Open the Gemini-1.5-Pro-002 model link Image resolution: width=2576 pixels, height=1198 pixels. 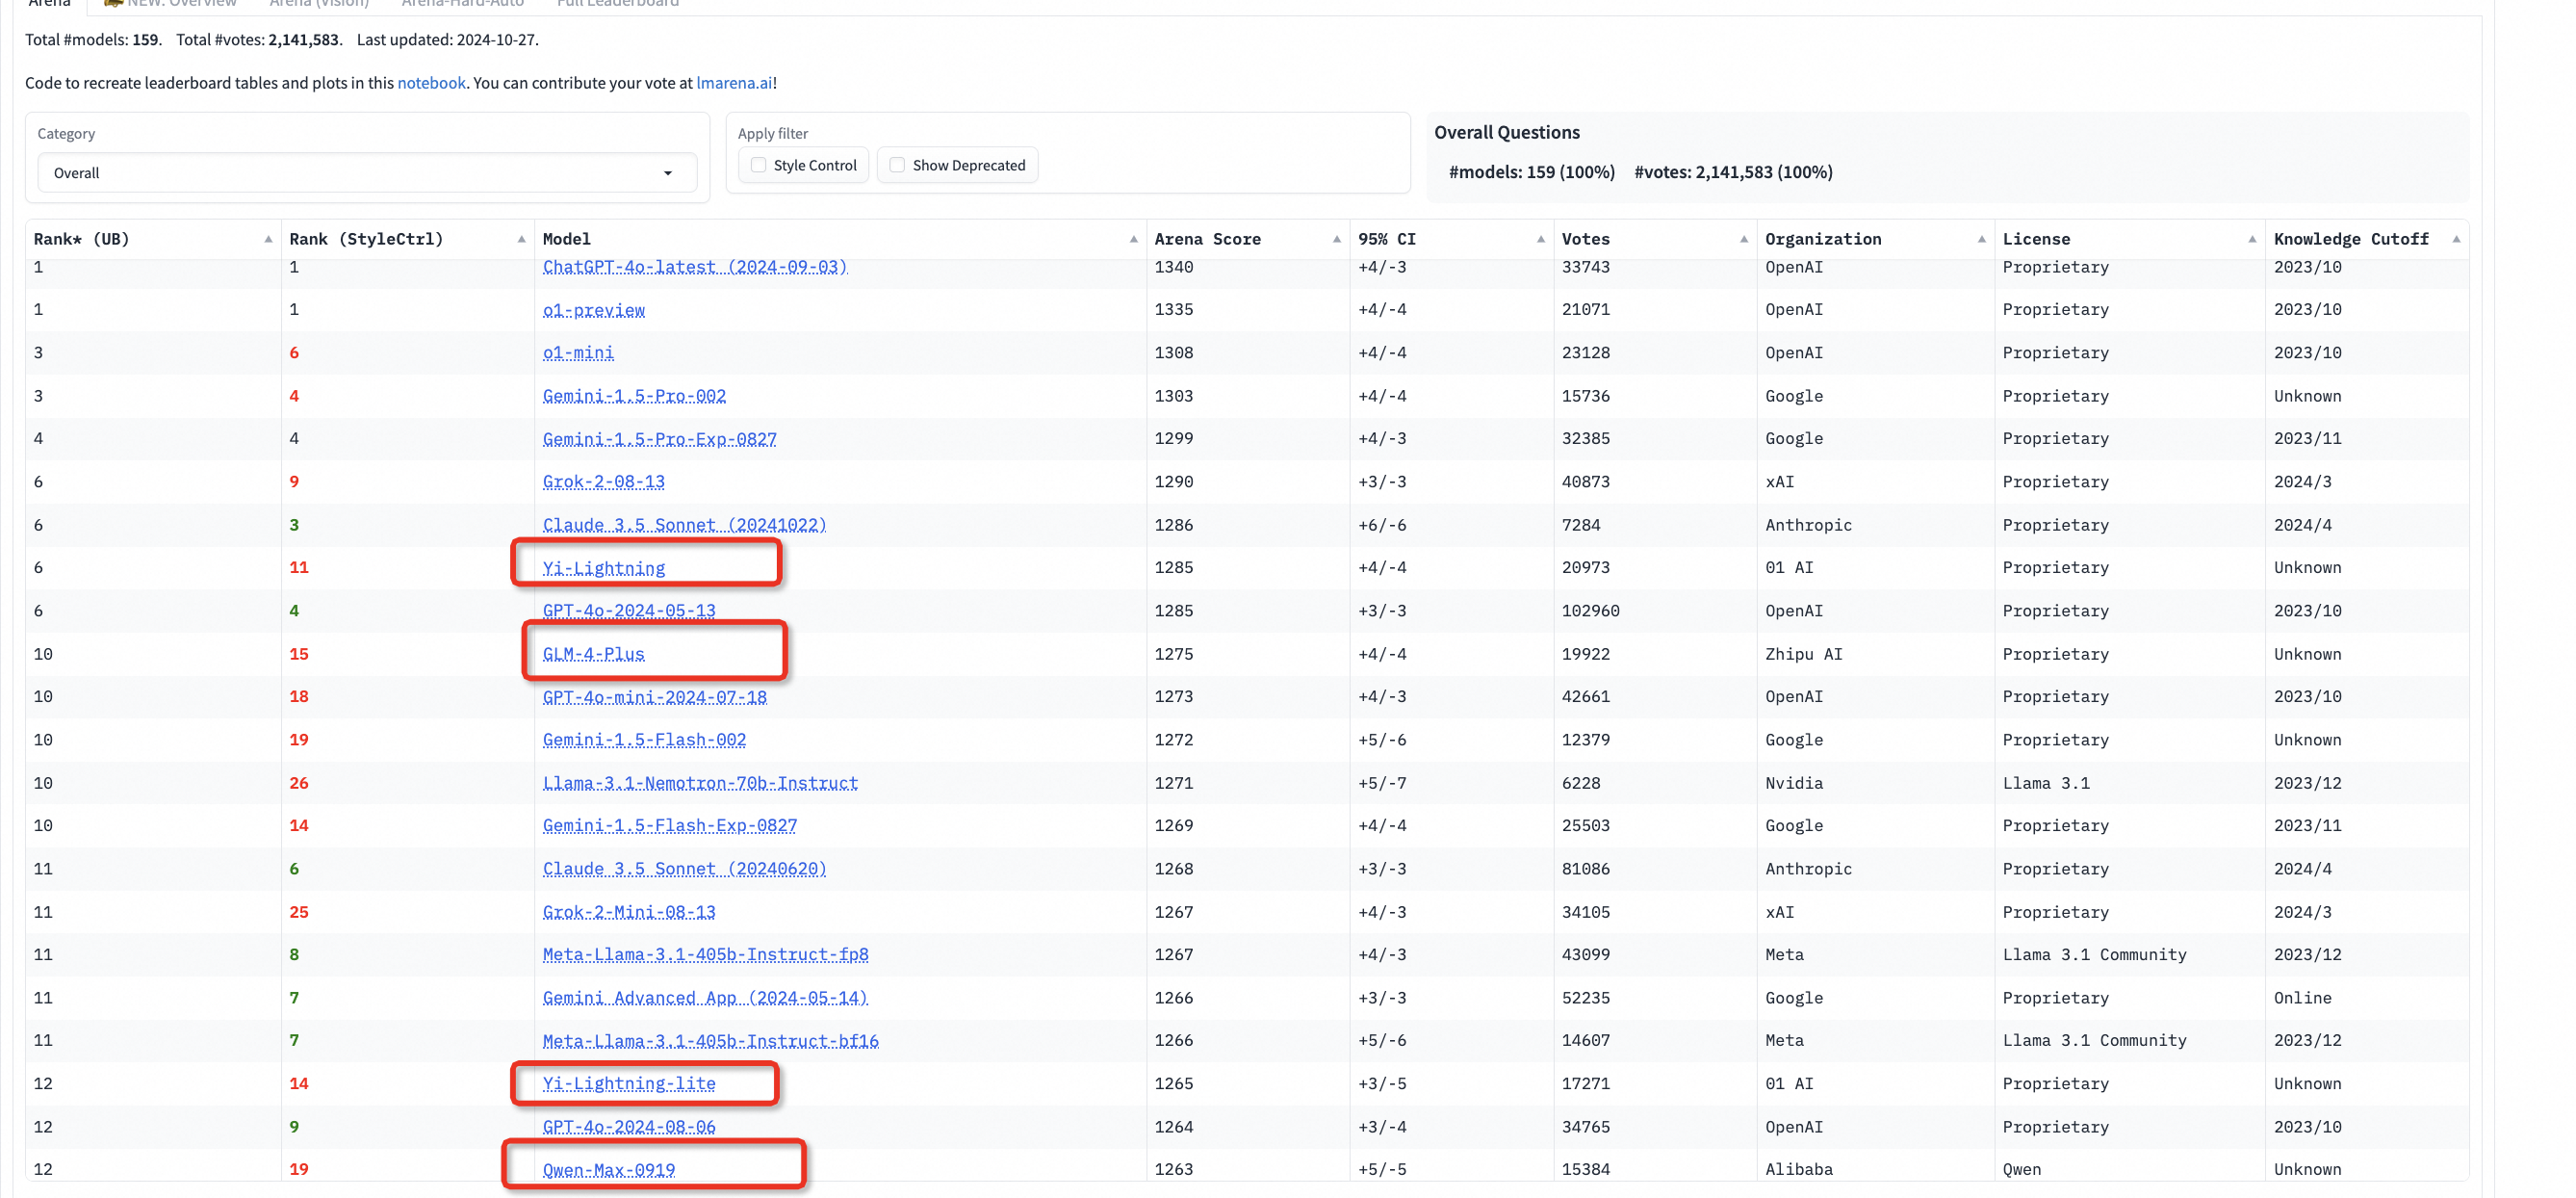634,396
